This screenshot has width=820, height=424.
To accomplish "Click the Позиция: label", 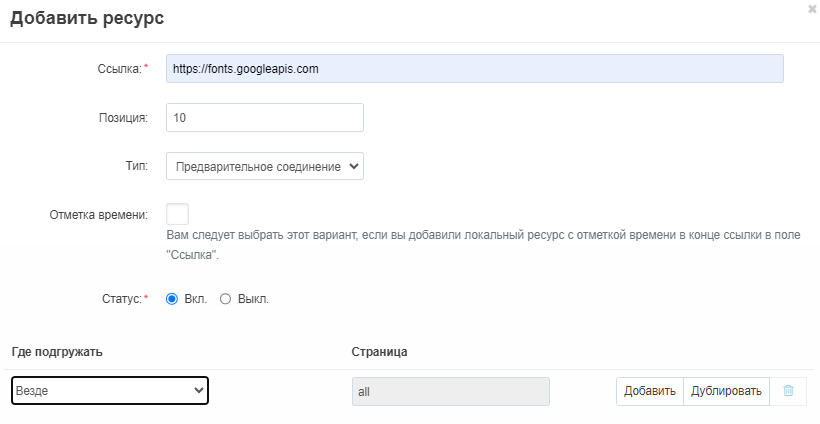I will click(123, 118).
